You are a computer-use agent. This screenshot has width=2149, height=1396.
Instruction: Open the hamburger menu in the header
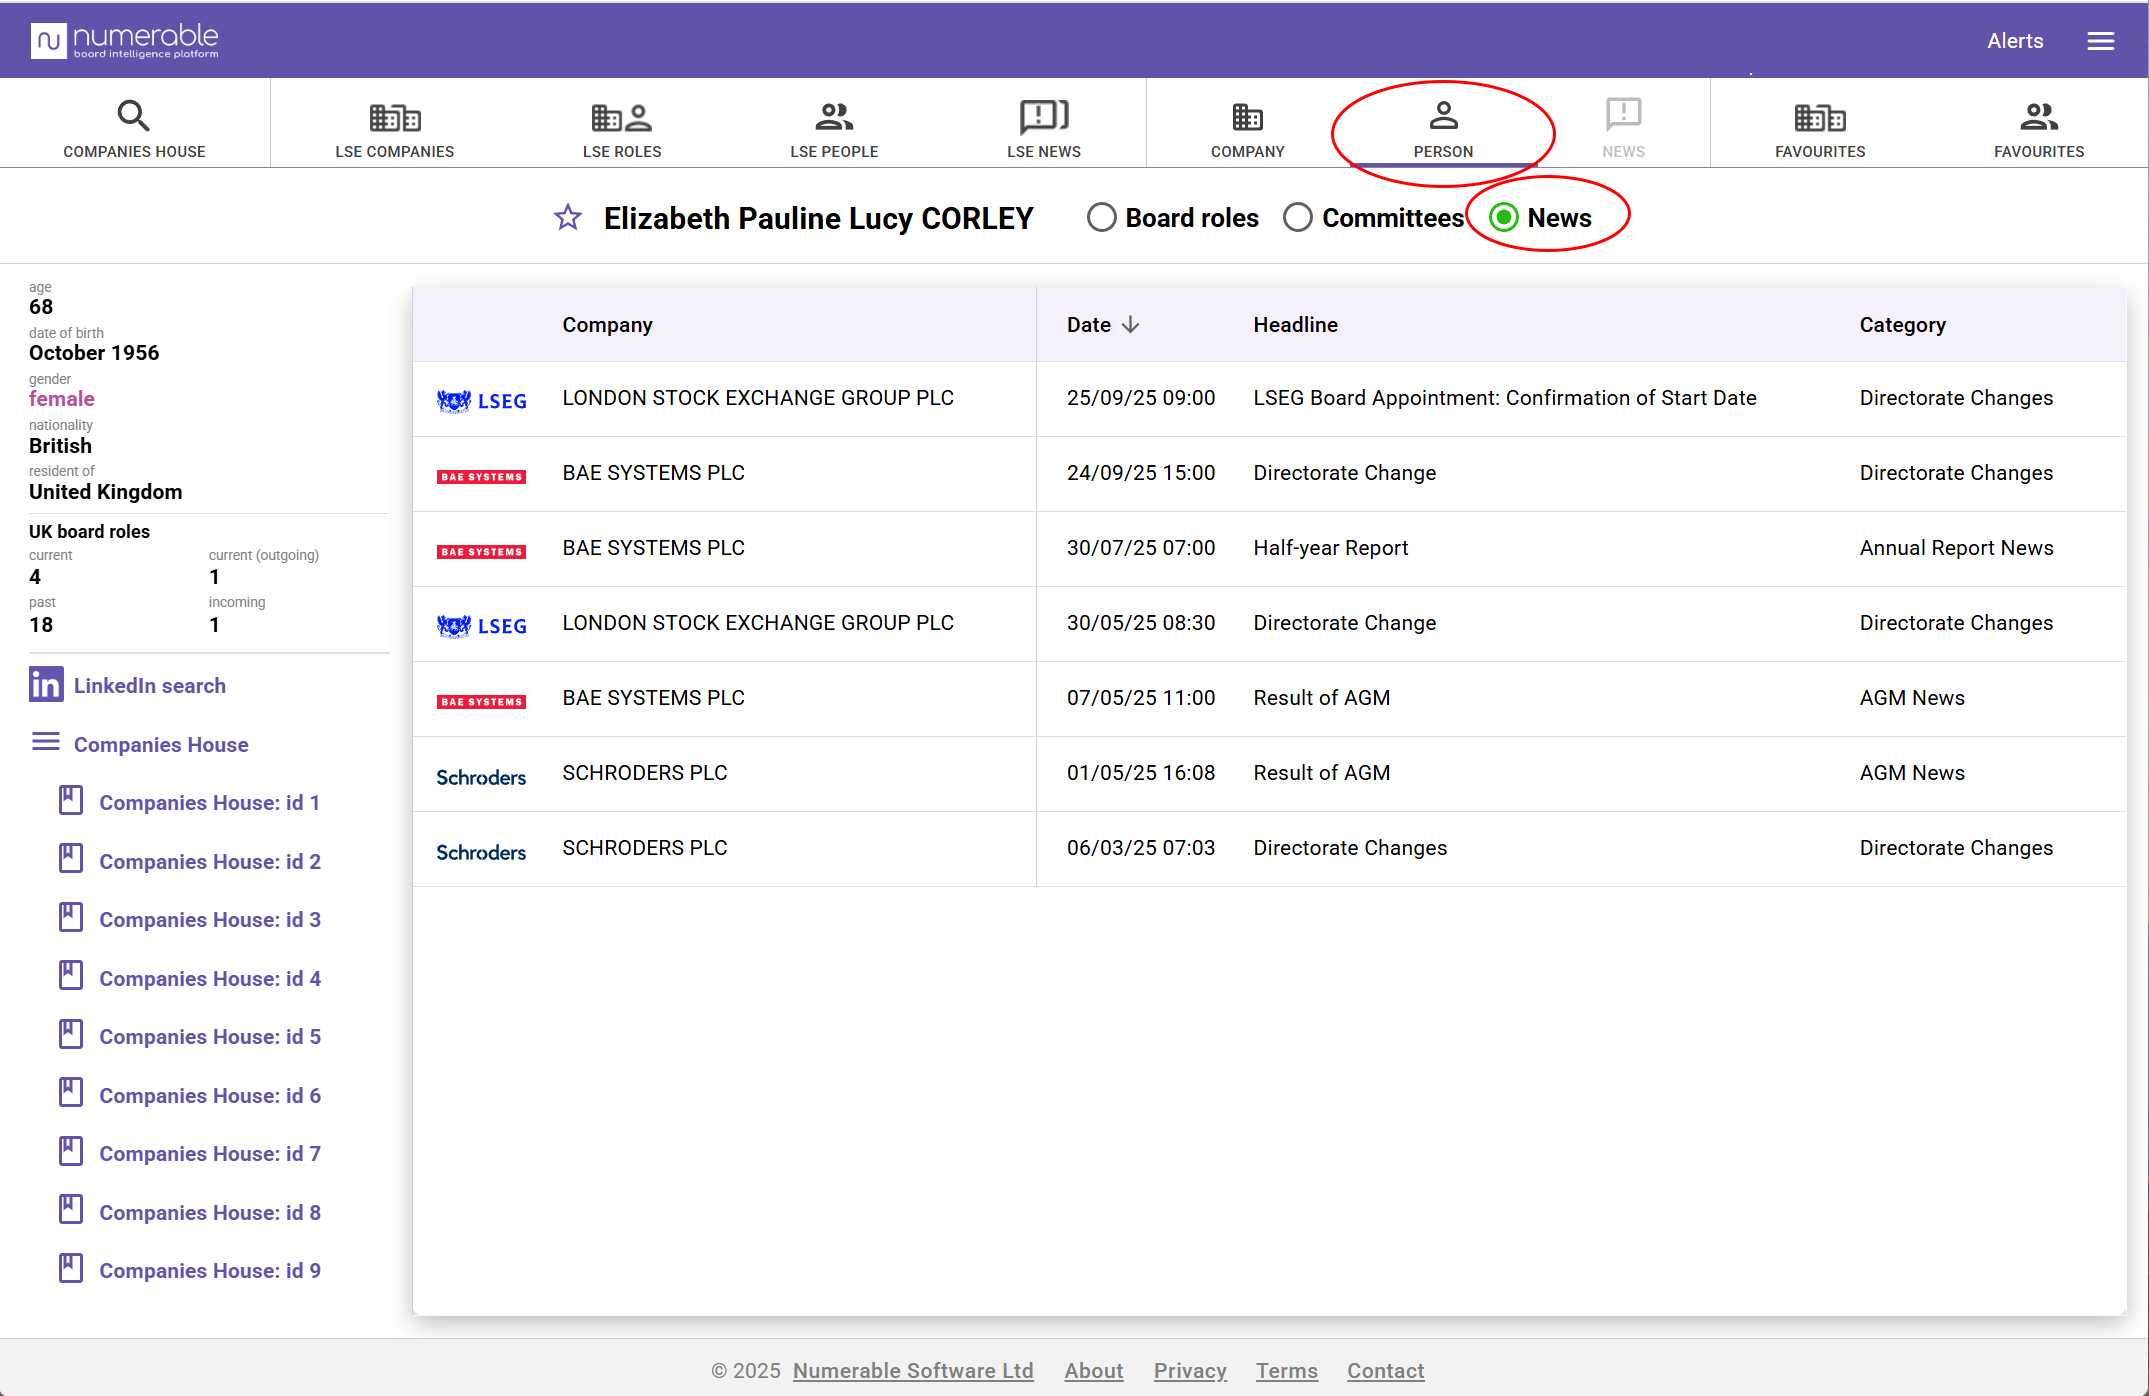point(2100,41)
